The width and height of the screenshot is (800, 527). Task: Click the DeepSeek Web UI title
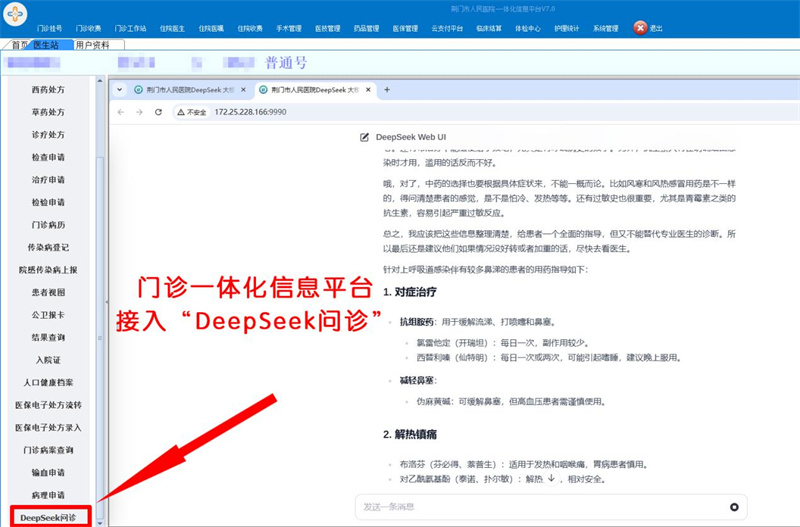(411, 137)
